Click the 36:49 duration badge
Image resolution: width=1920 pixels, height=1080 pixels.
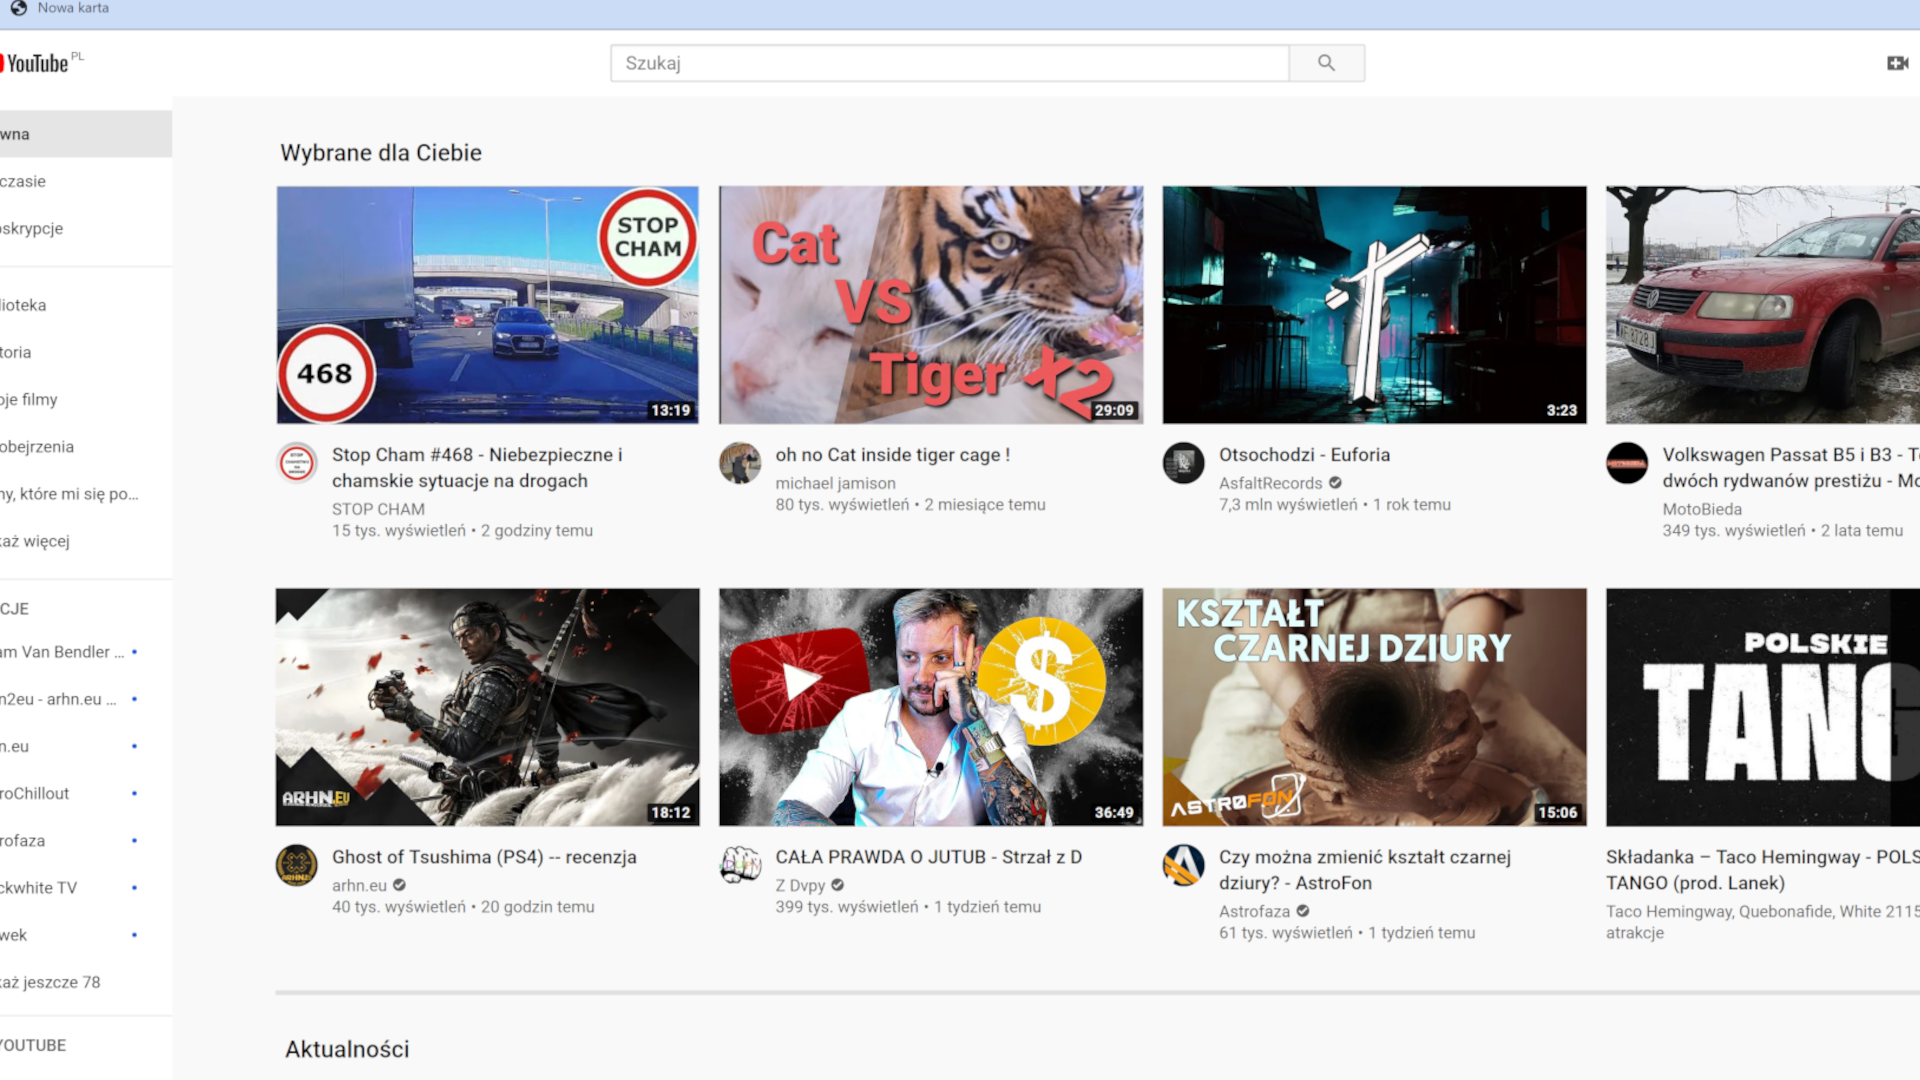tap(1114, 812)
